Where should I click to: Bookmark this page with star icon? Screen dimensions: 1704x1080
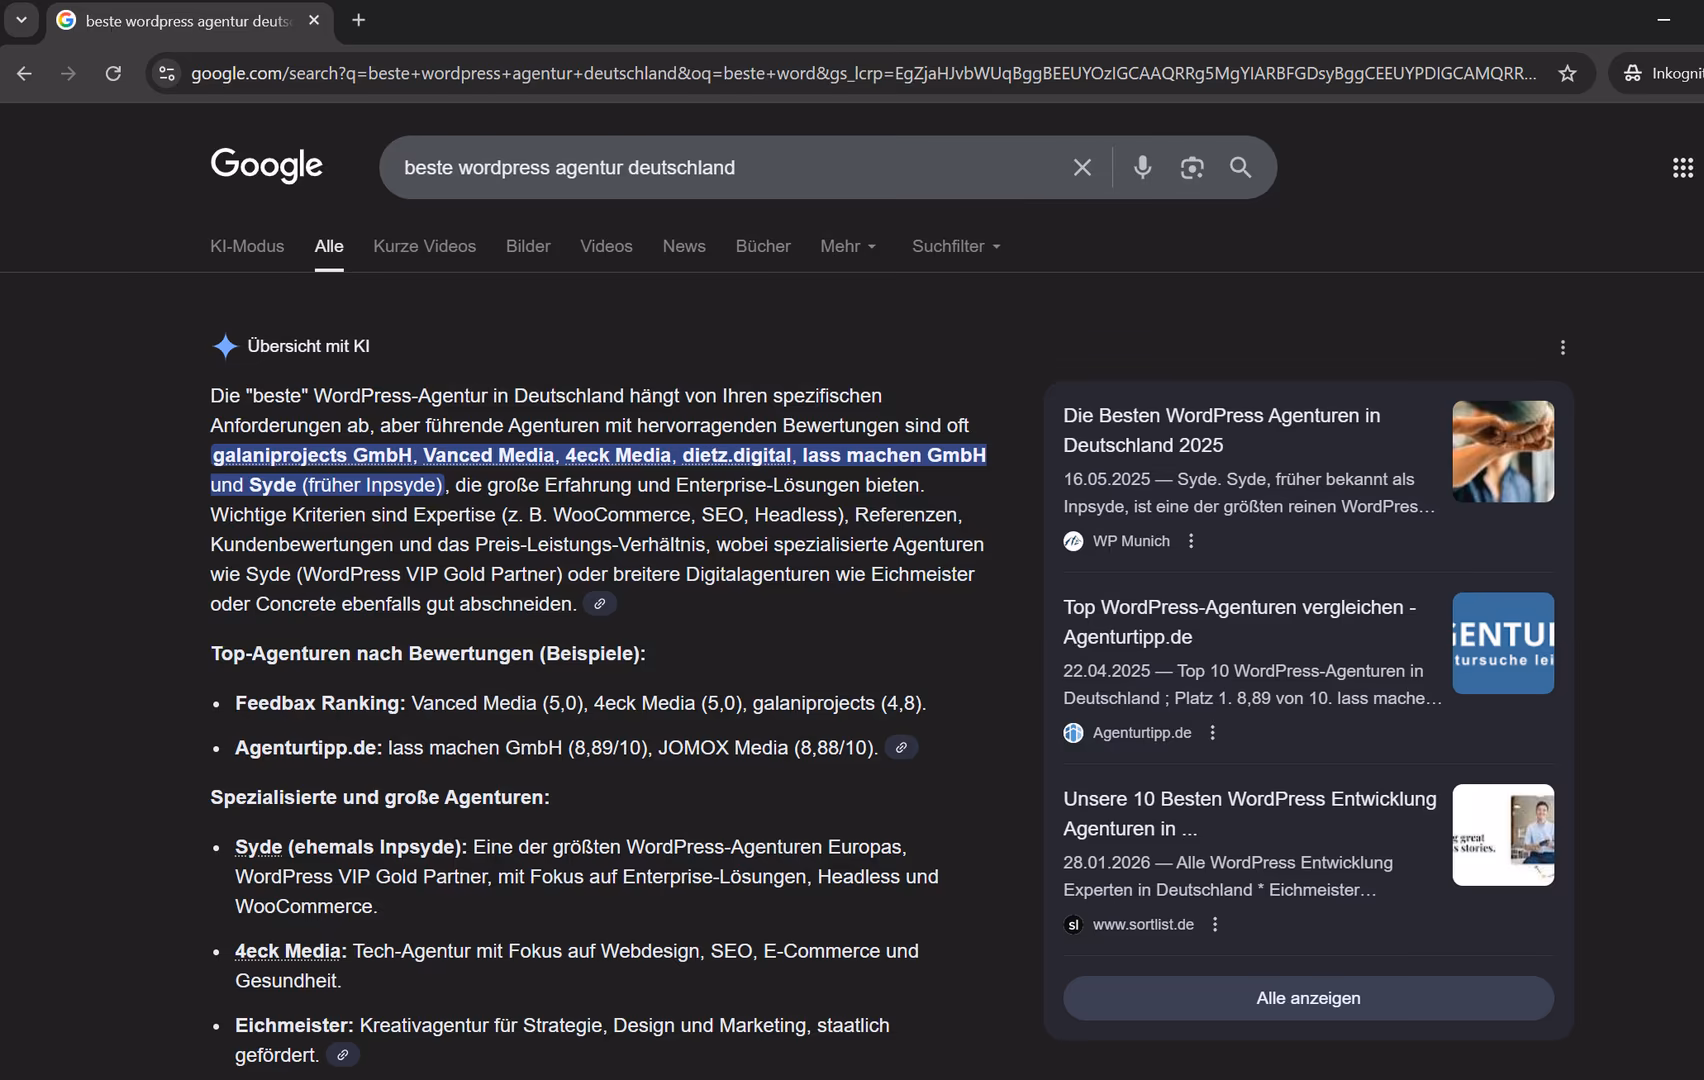[1567, 73]
